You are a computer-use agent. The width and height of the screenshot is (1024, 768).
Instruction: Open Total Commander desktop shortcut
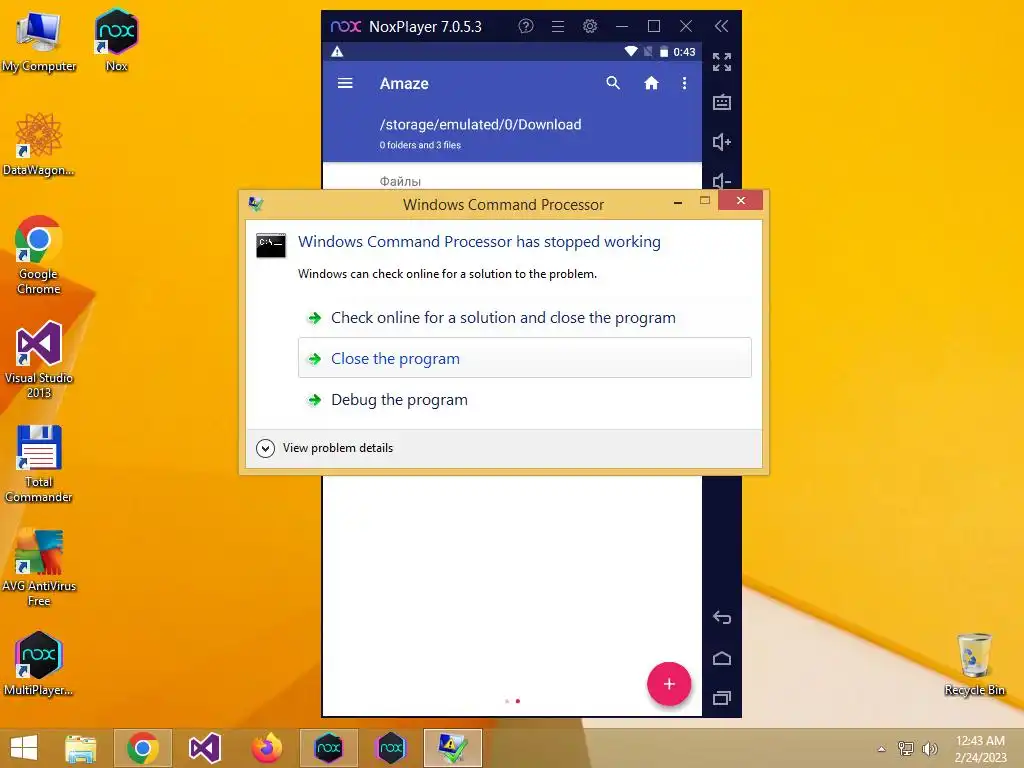pyautogui.click(x=39, y=464)
